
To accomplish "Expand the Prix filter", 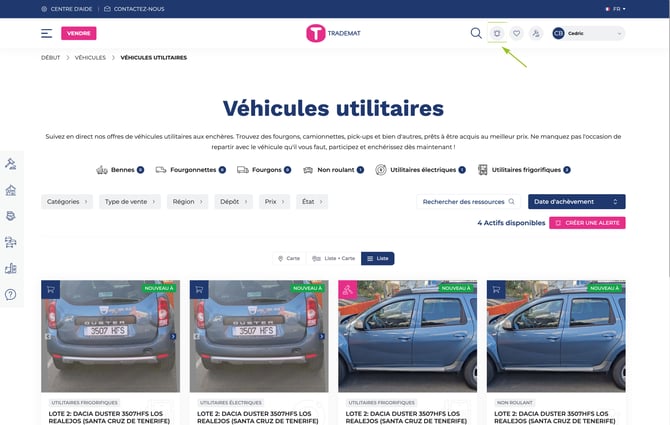I will (x=274, y=202).
